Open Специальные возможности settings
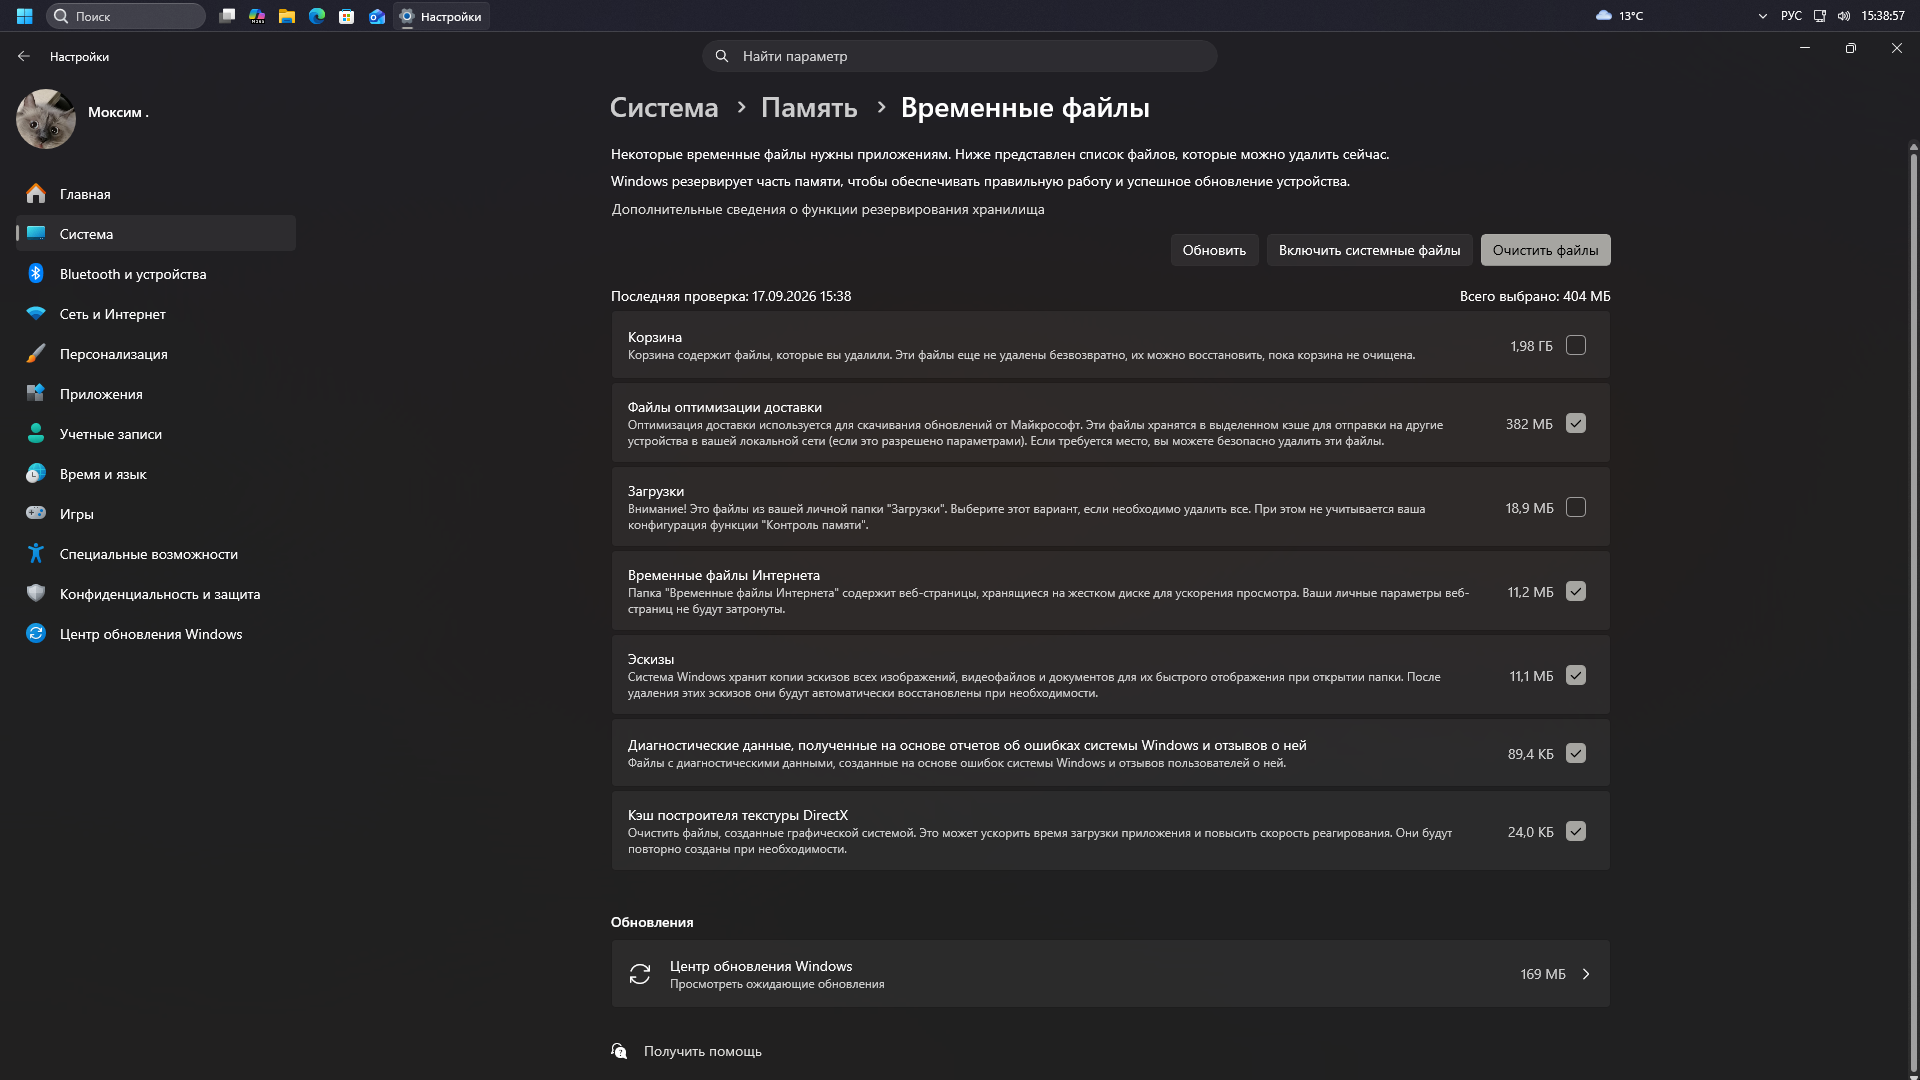Viewport: 1920px width, 1080px height. 156,554
